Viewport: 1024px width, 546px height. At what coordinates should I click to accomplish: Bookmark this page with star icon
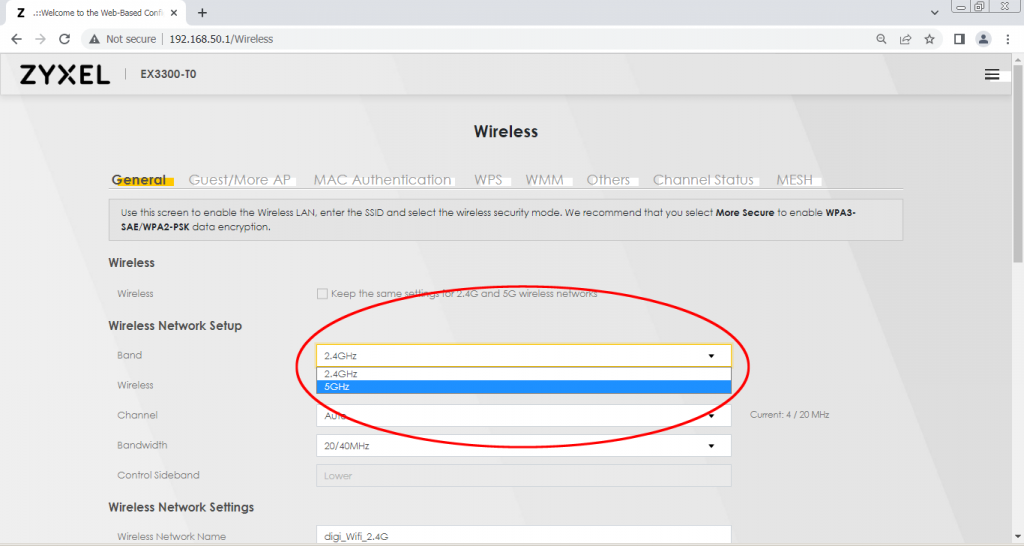(x=929, y=39)
